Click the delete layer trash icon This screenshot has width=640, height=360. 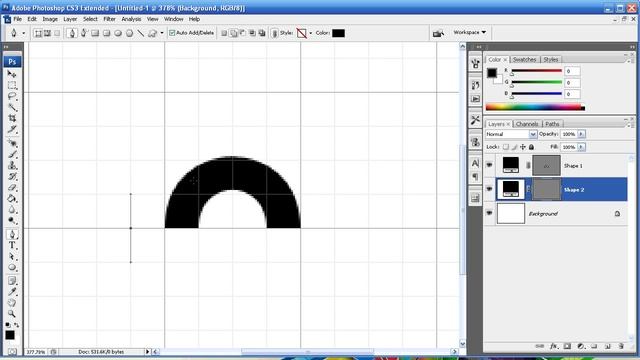coord(621,346)
